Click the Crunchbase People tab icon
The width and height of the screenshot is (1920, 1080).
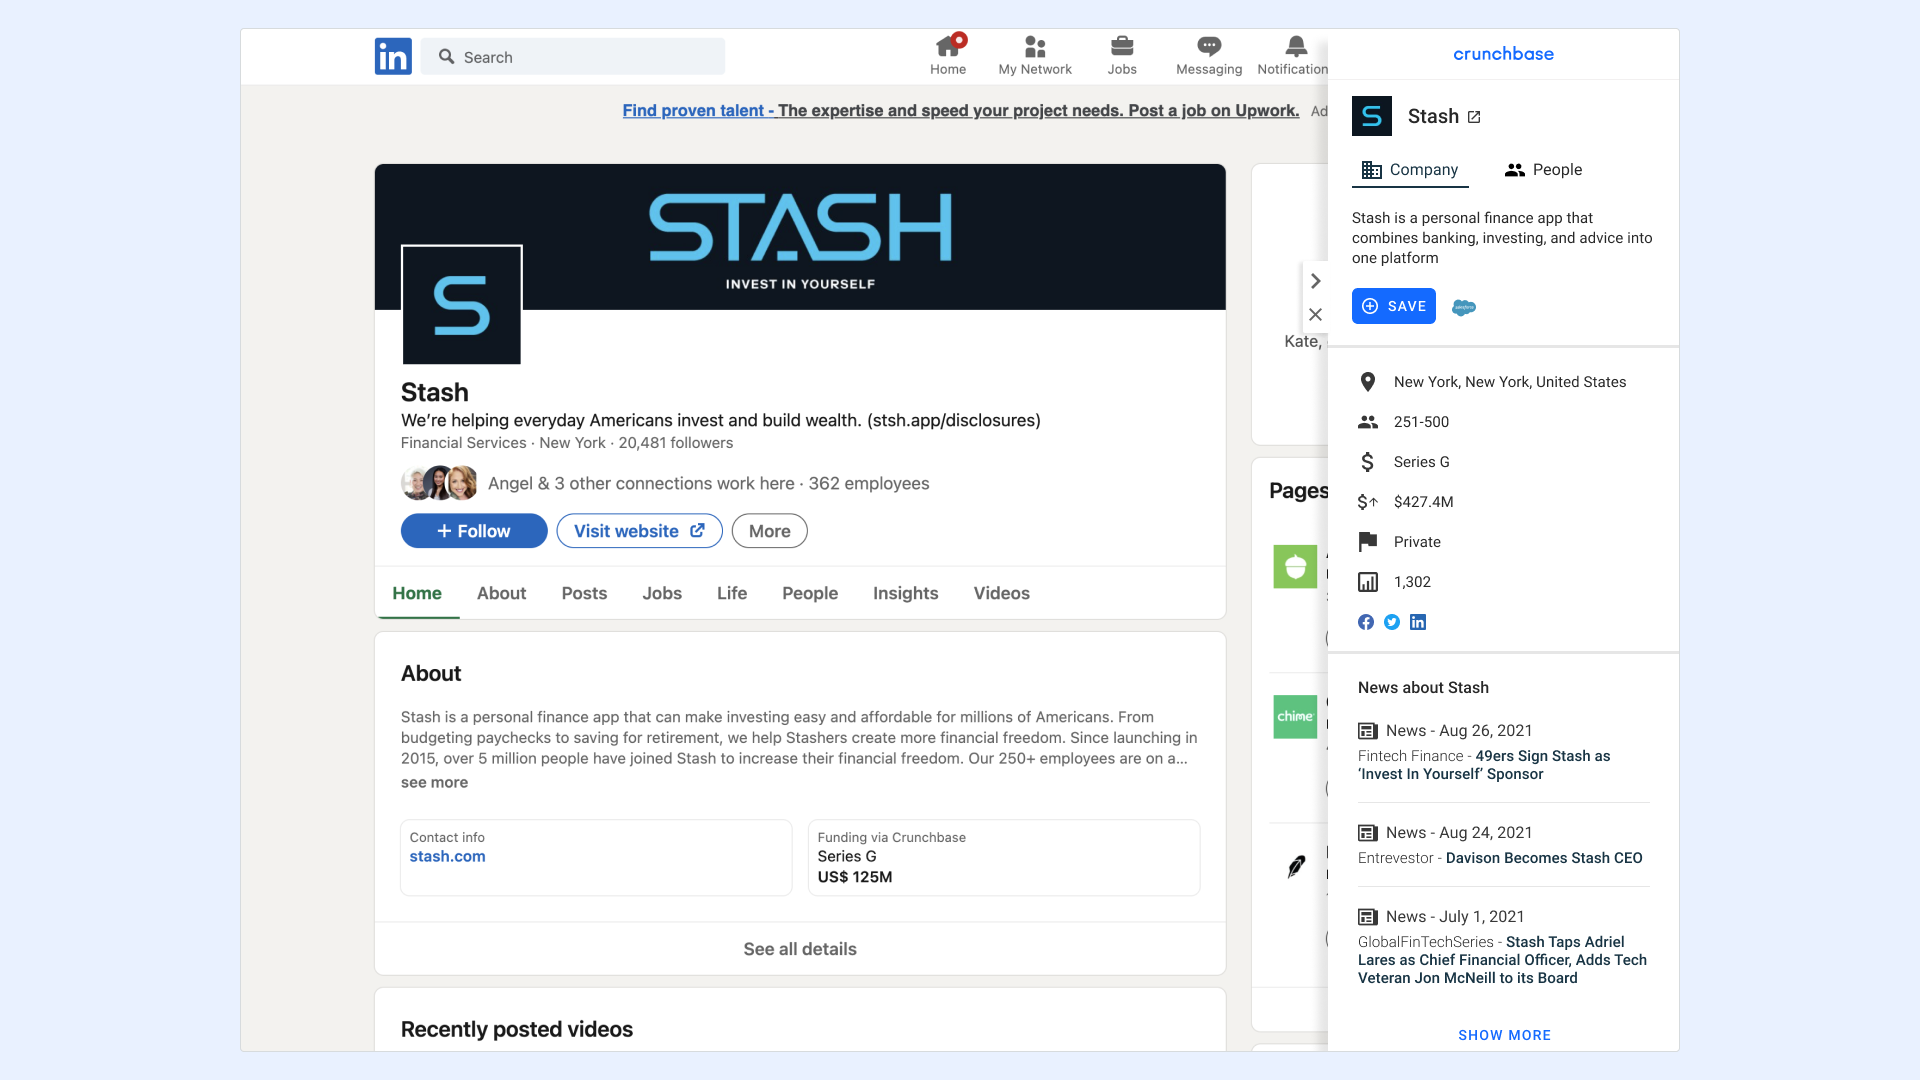1514,169
